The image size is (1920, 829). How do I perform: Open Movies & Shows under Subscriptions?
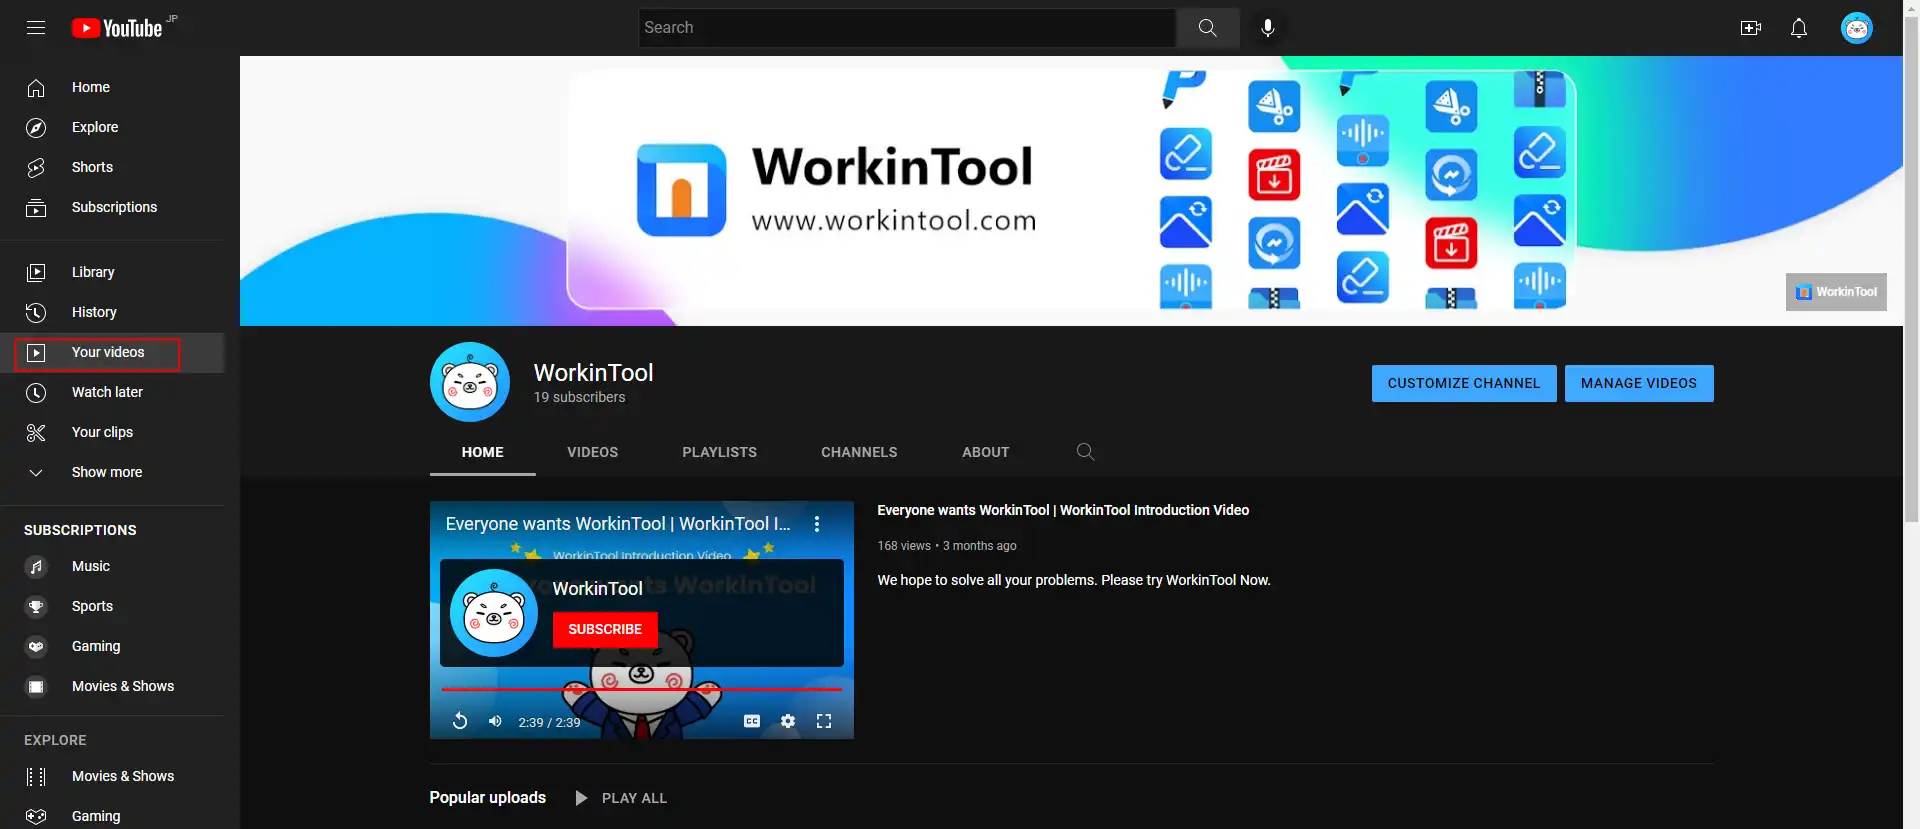pyautogui.click(x=112, y=687)
